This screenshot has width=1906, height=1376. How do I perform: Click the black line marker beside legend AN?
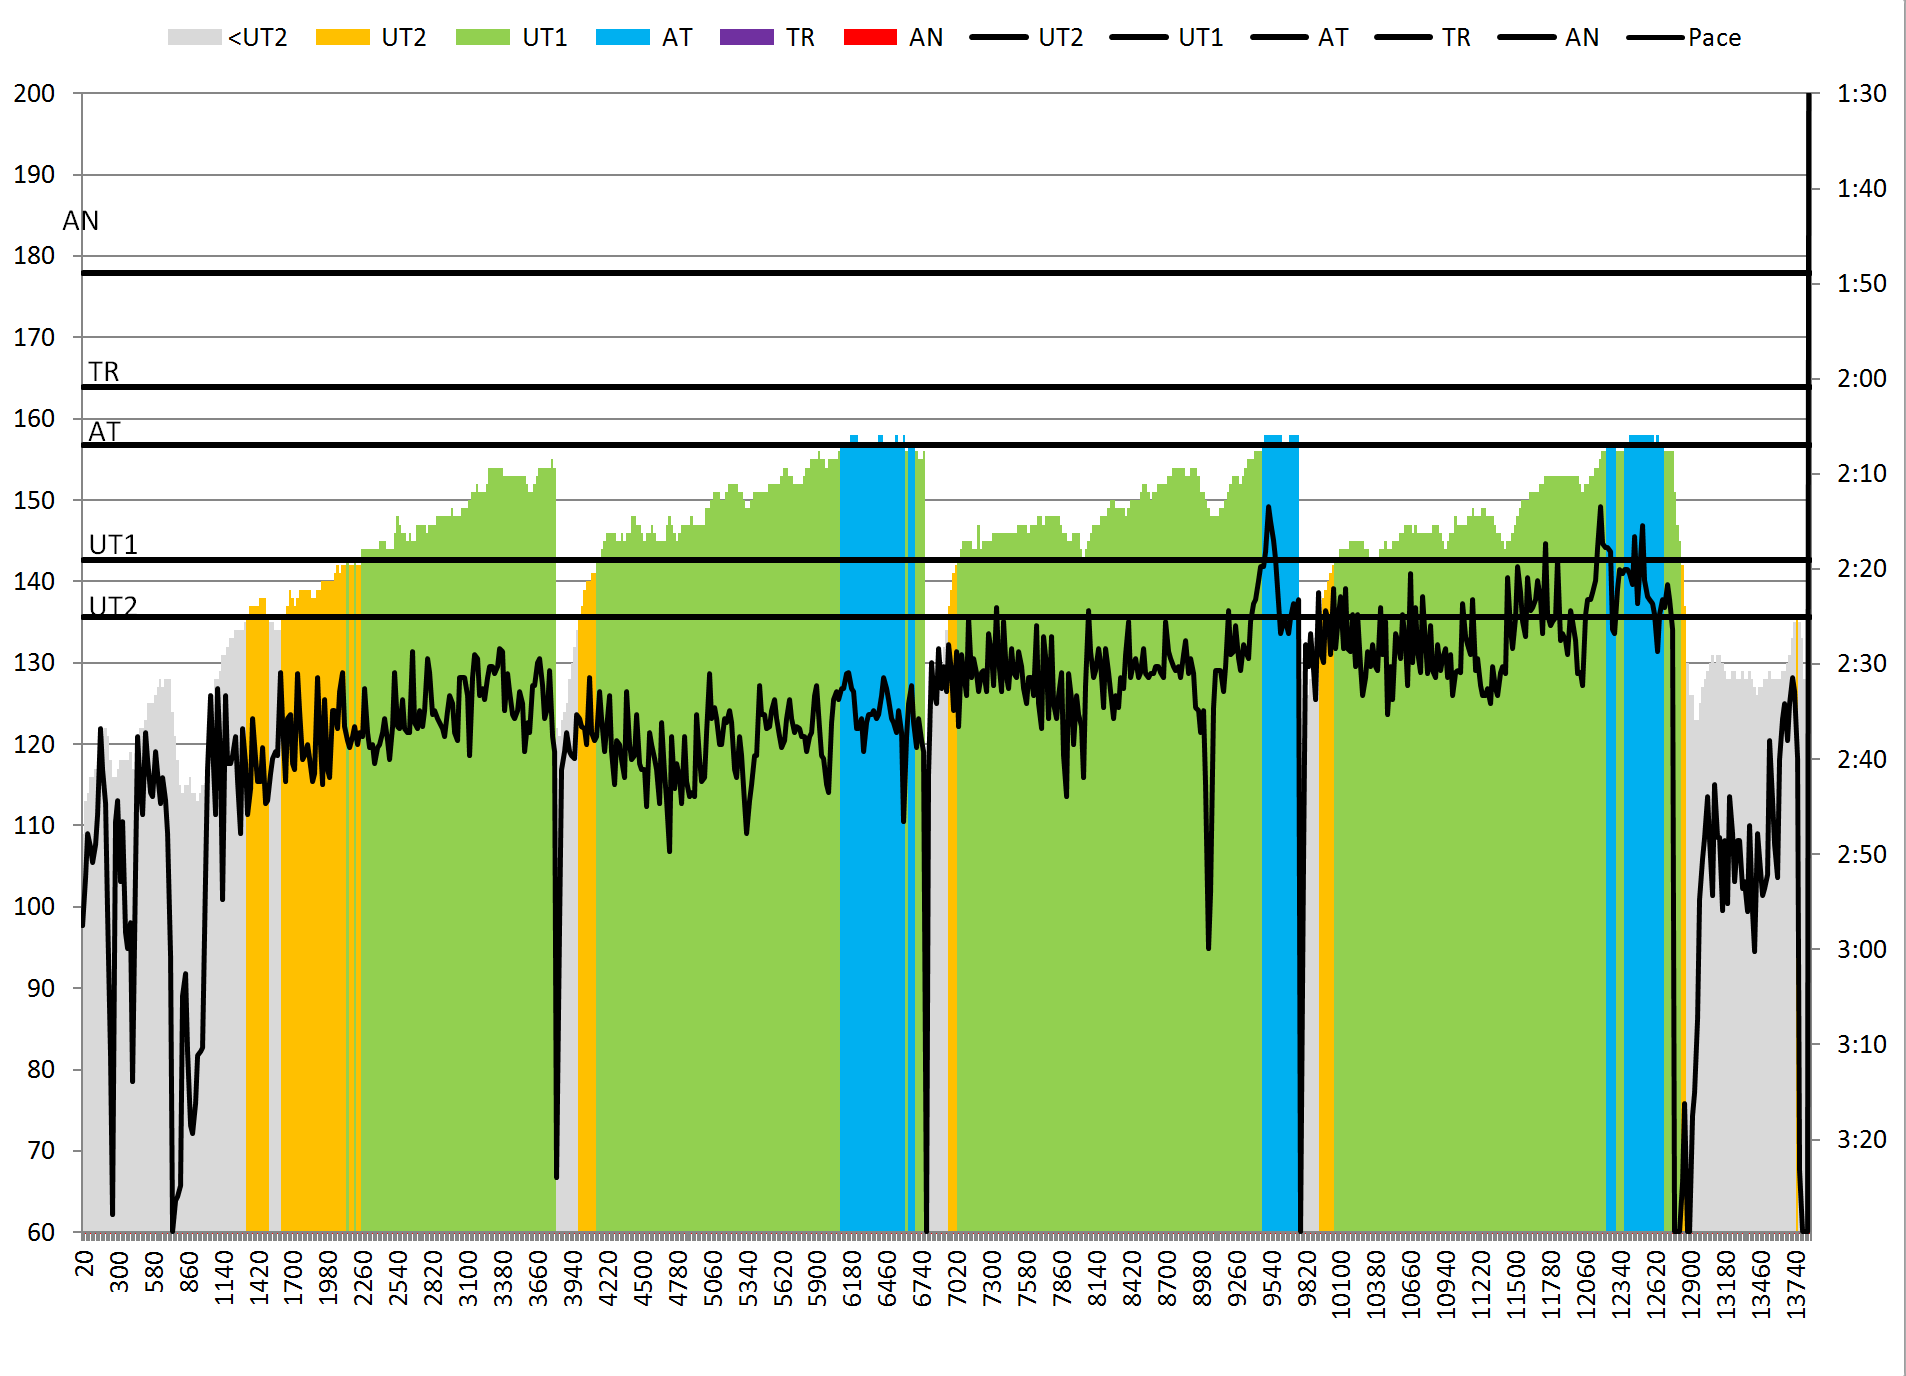[1526, 38]
